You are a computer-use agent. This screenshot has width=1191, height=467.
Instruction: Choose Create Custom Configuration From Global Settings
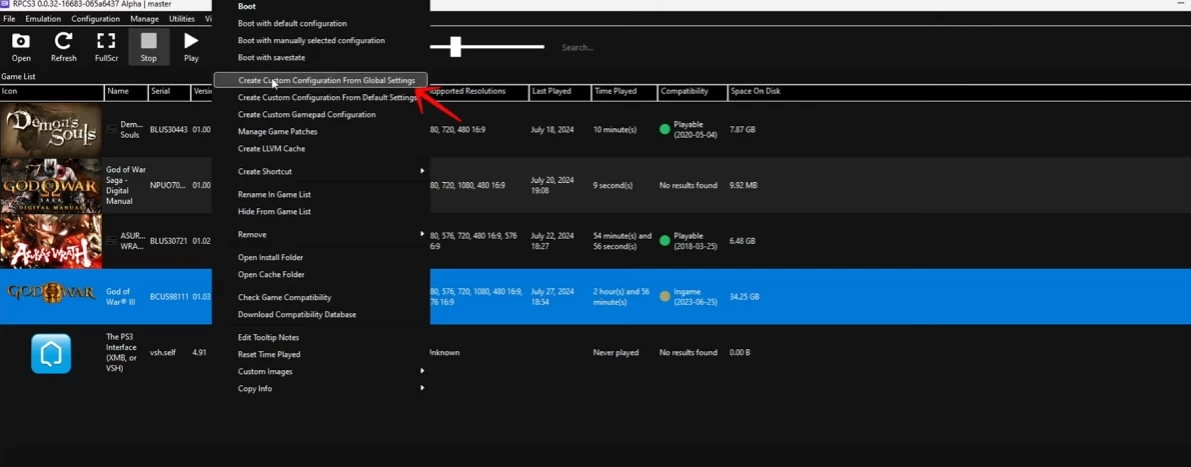(x=326, y=81)
